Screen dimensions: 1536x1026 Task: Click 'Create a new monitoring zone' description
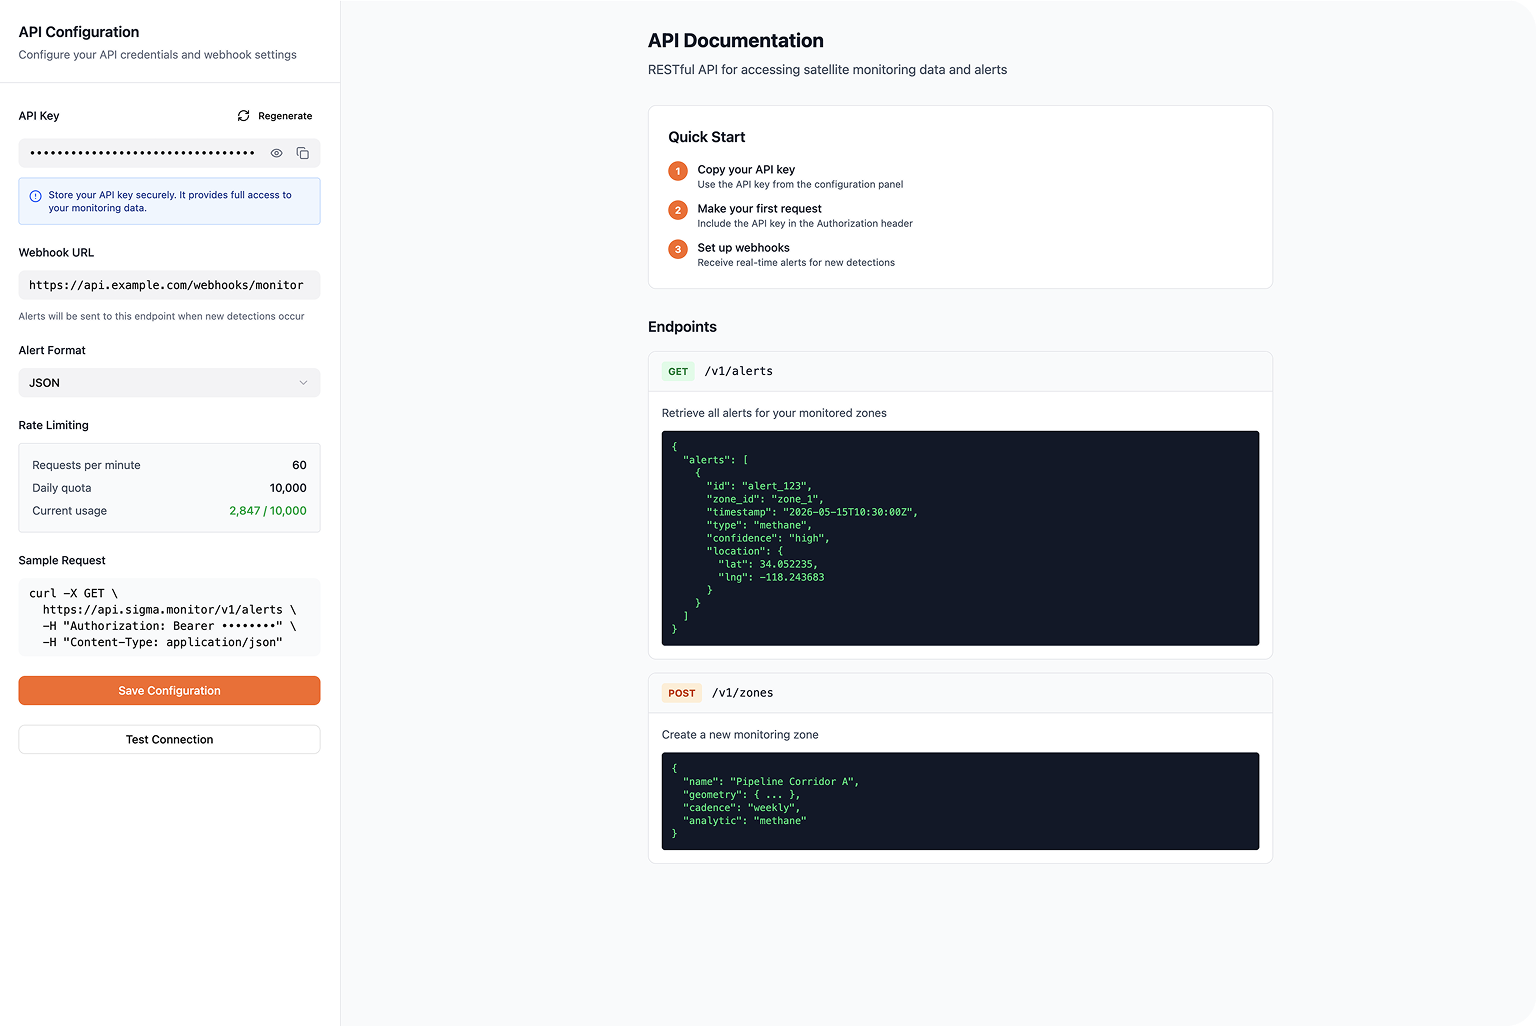click(x=740, y=735)
